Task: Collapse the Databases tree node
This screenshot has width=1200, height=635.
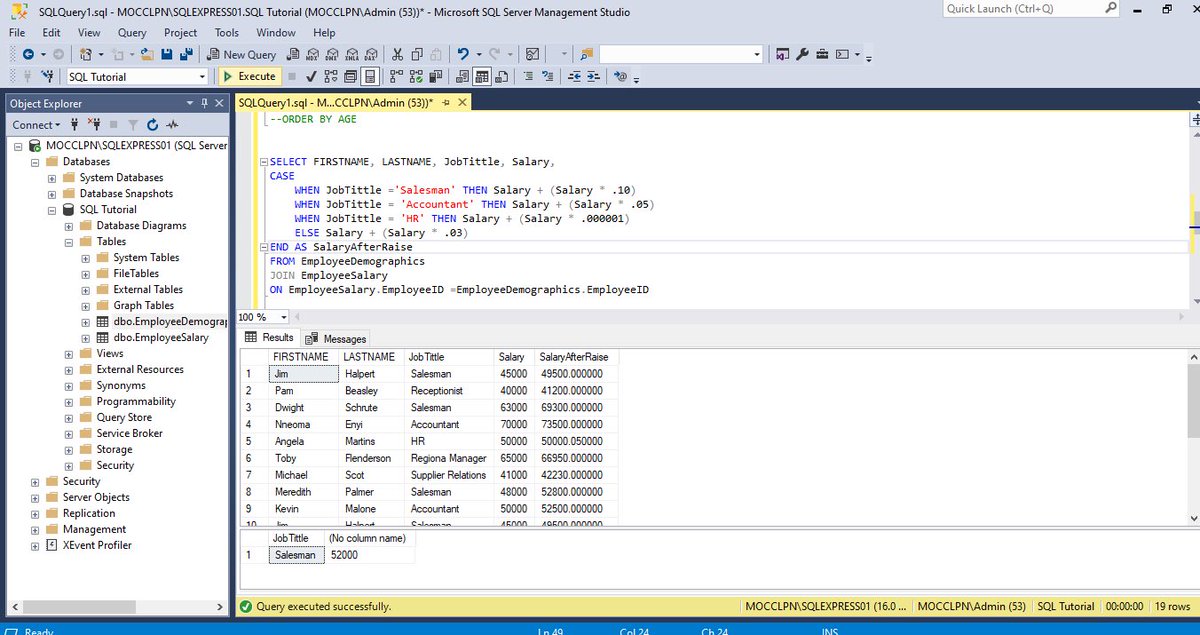Action: (36, 161)
